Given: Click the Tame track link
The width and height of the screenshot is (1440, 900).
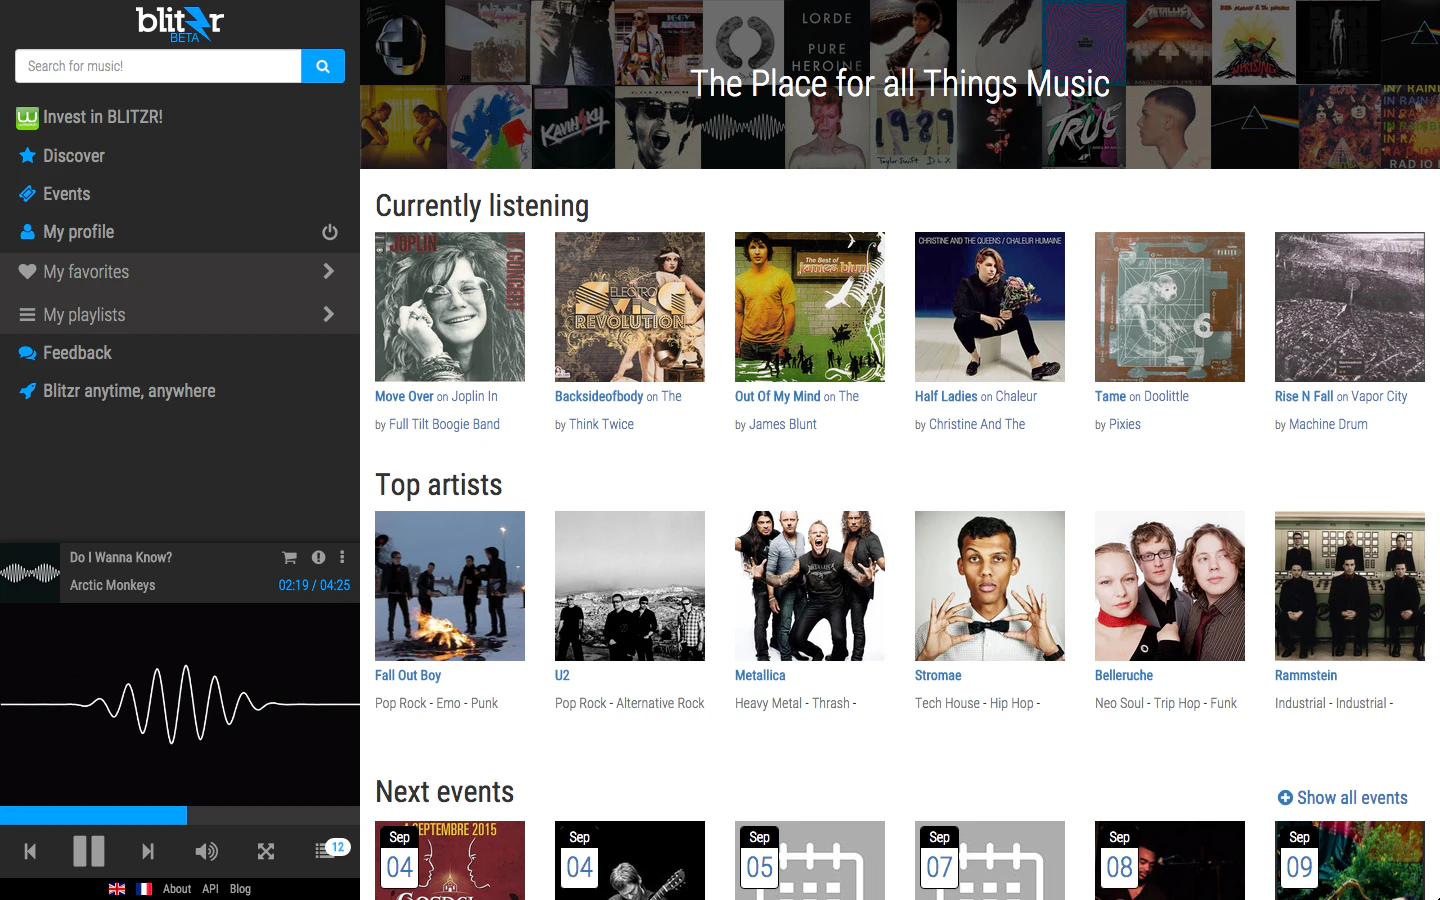Looking at the screenshot, I should (1110, 397).
